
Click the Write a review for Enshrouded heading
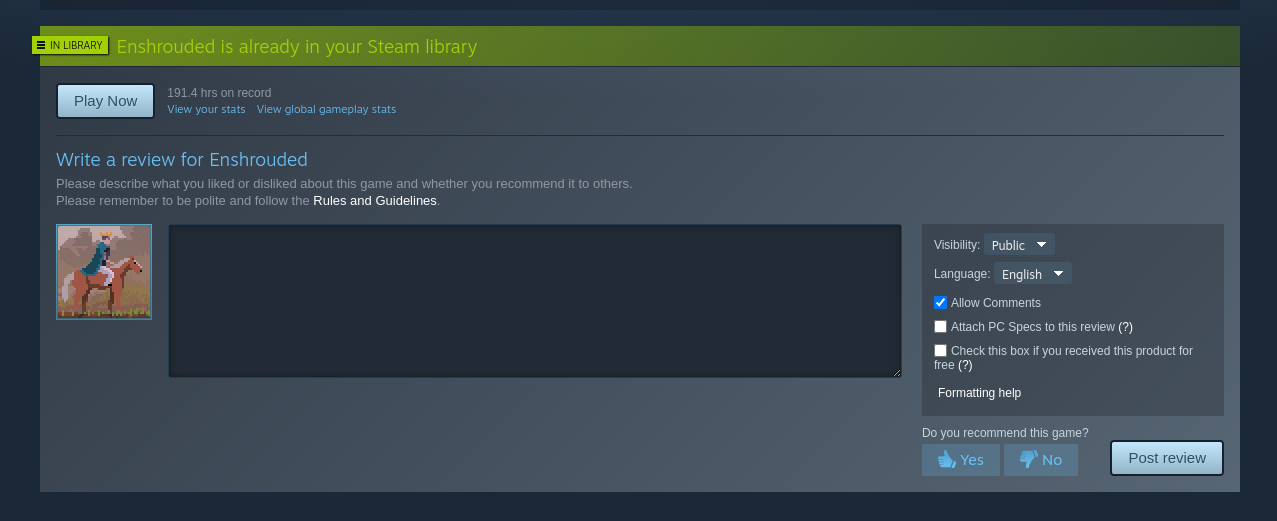182,159
